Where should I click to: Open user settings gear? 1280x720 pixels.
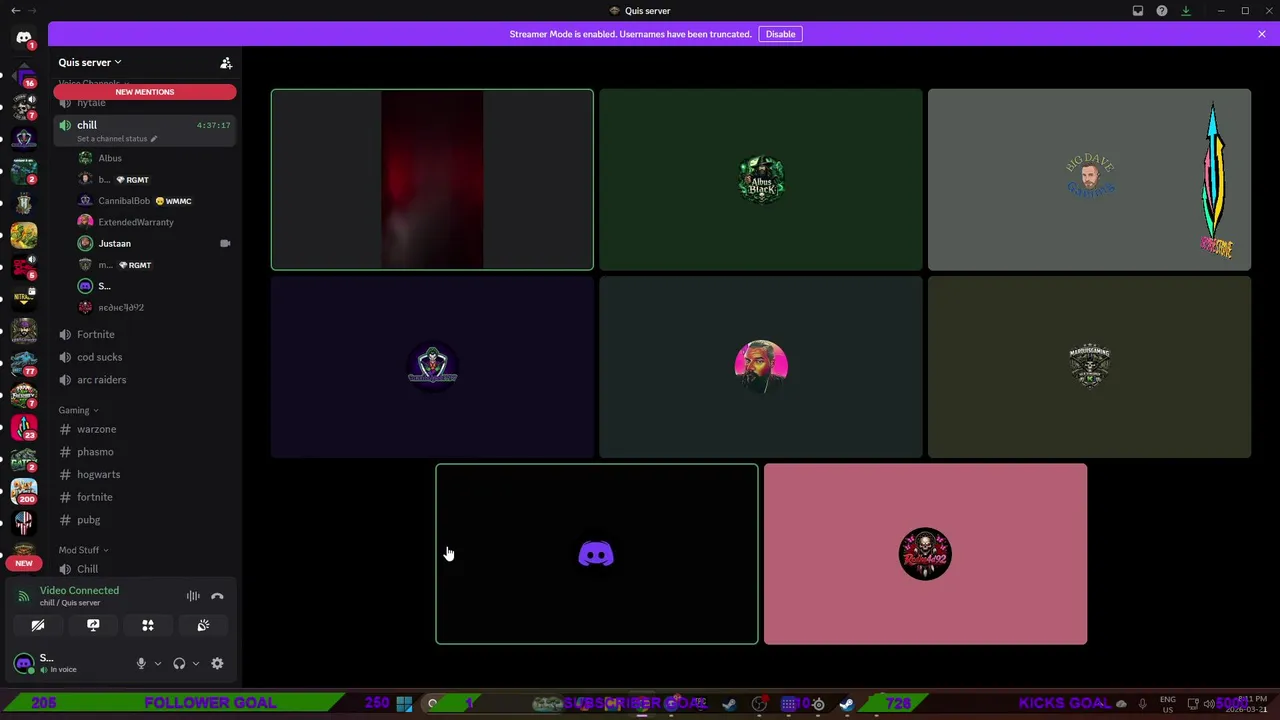pyautogui.click(x=217, y=663)
